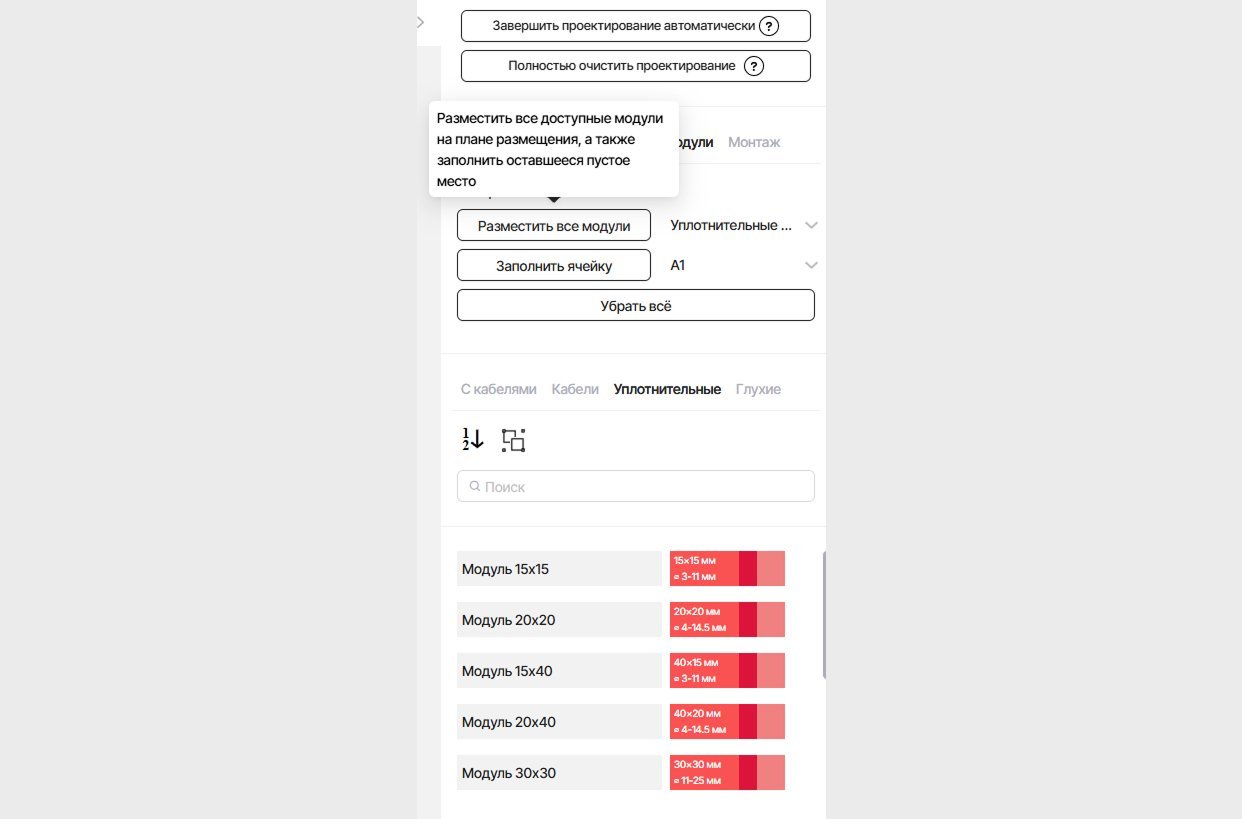1242x819 pixels.
Task: Expand the Уплотнительные dropdown chevron
Action: tap(811, 226)
